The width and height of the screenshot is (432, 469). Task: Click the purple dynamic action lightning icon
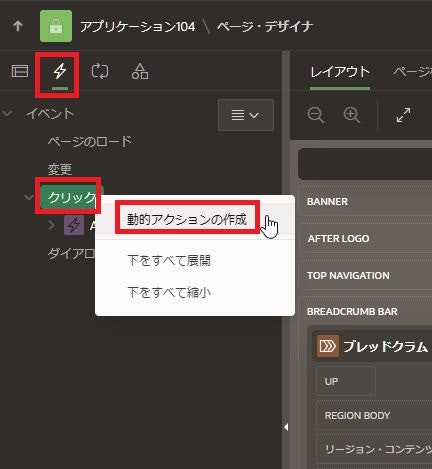tap(74, 225)
